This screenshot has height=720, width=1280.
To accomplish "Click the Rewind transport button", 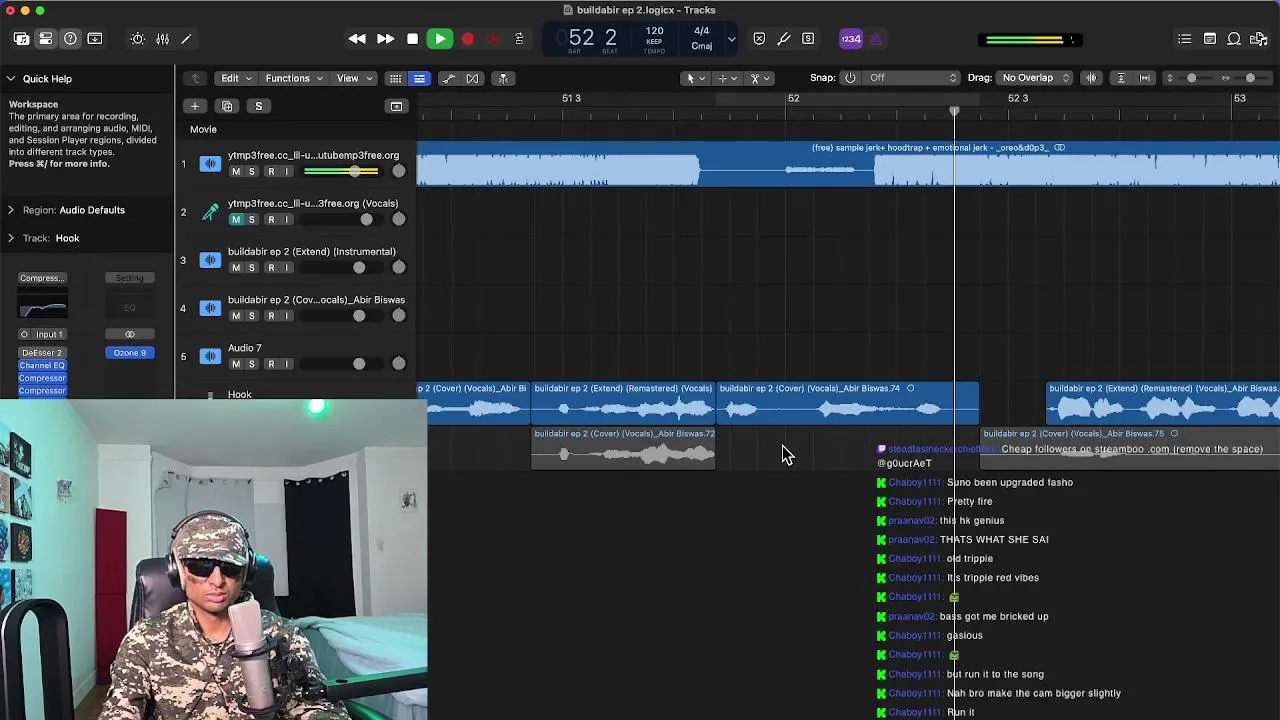I will [x=357, y=39].
